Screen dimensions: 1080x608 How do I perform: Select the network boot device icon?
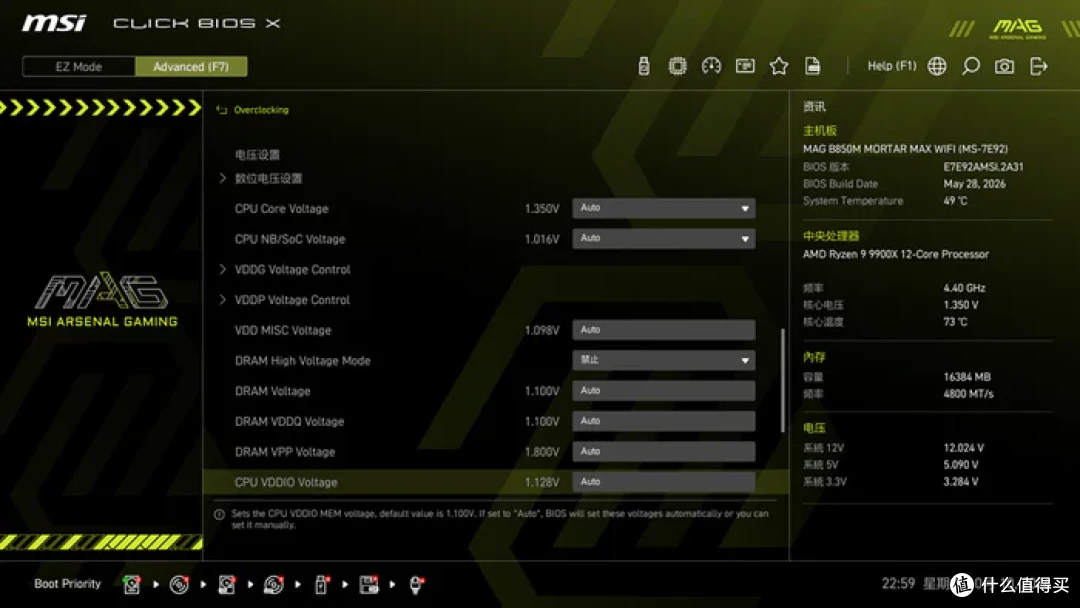[416, 585]
